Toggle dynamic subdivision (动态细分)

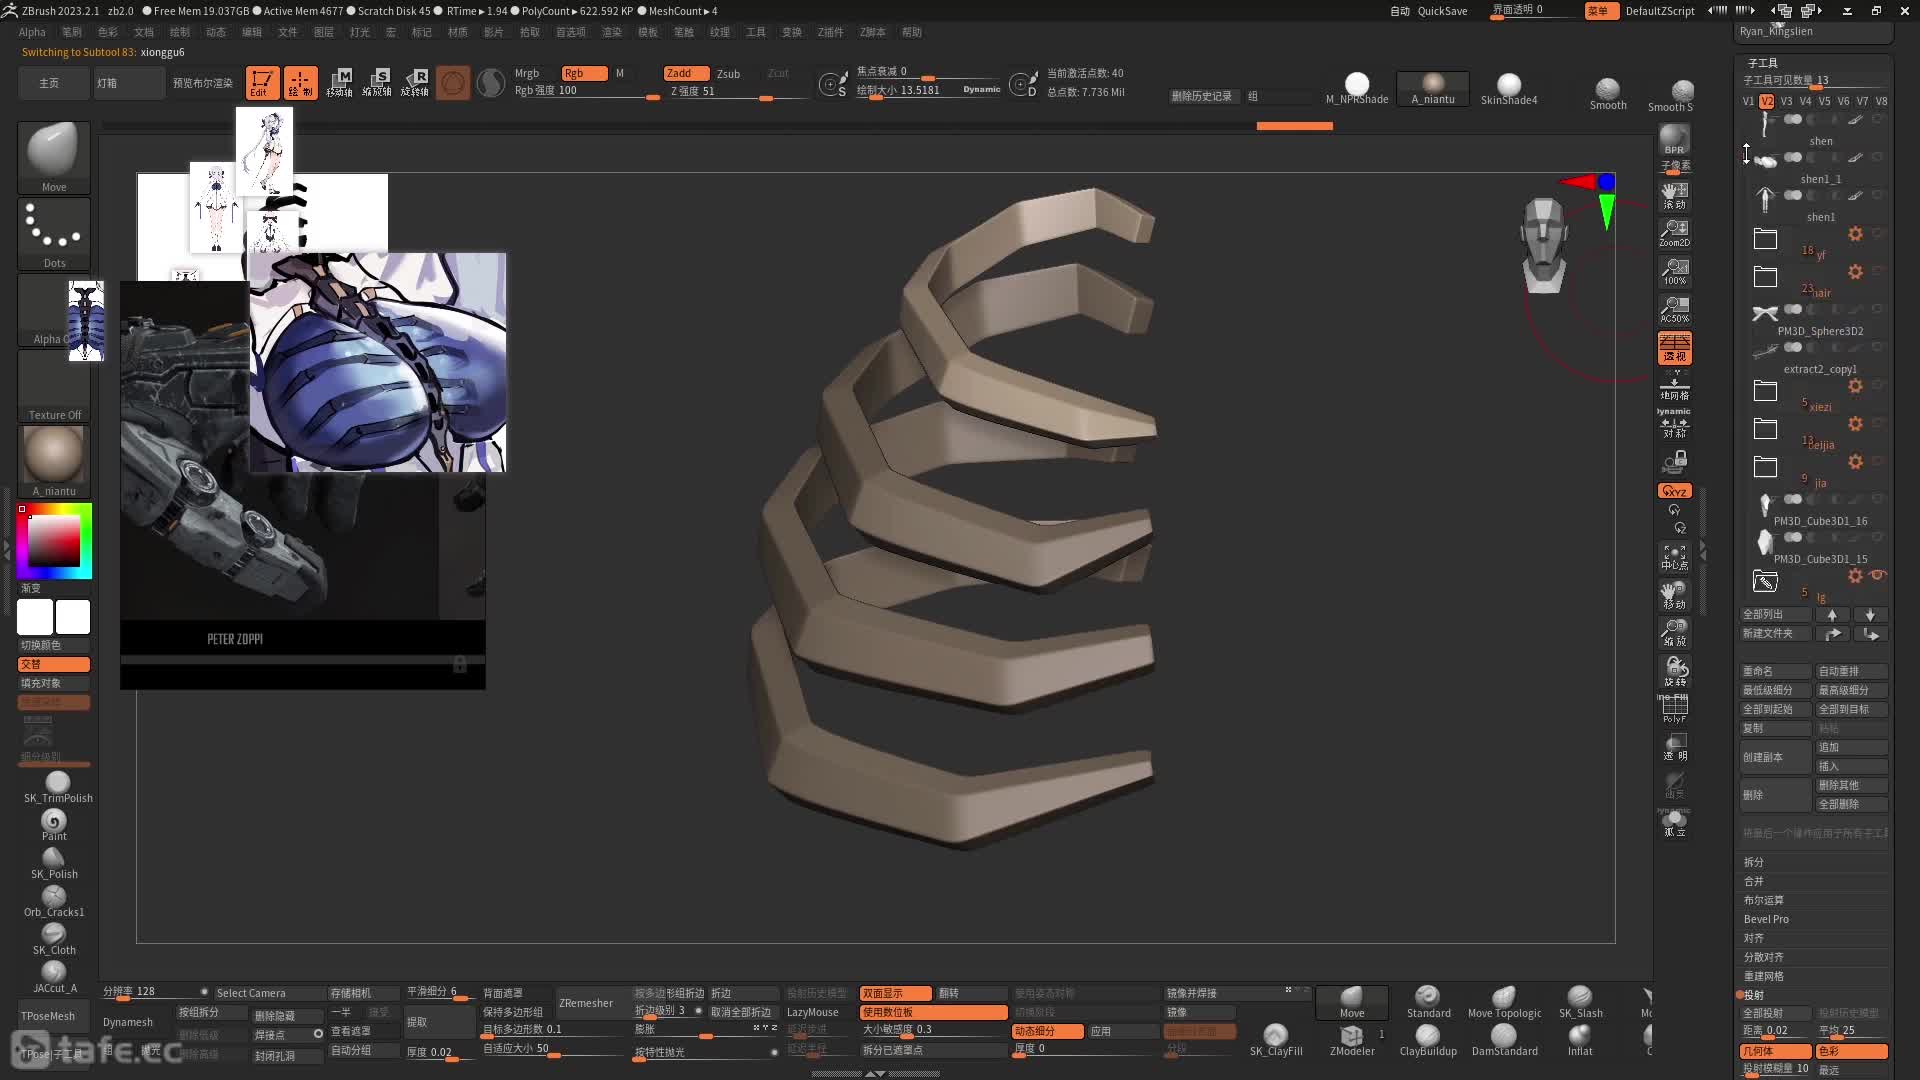pos(1048,1031)
